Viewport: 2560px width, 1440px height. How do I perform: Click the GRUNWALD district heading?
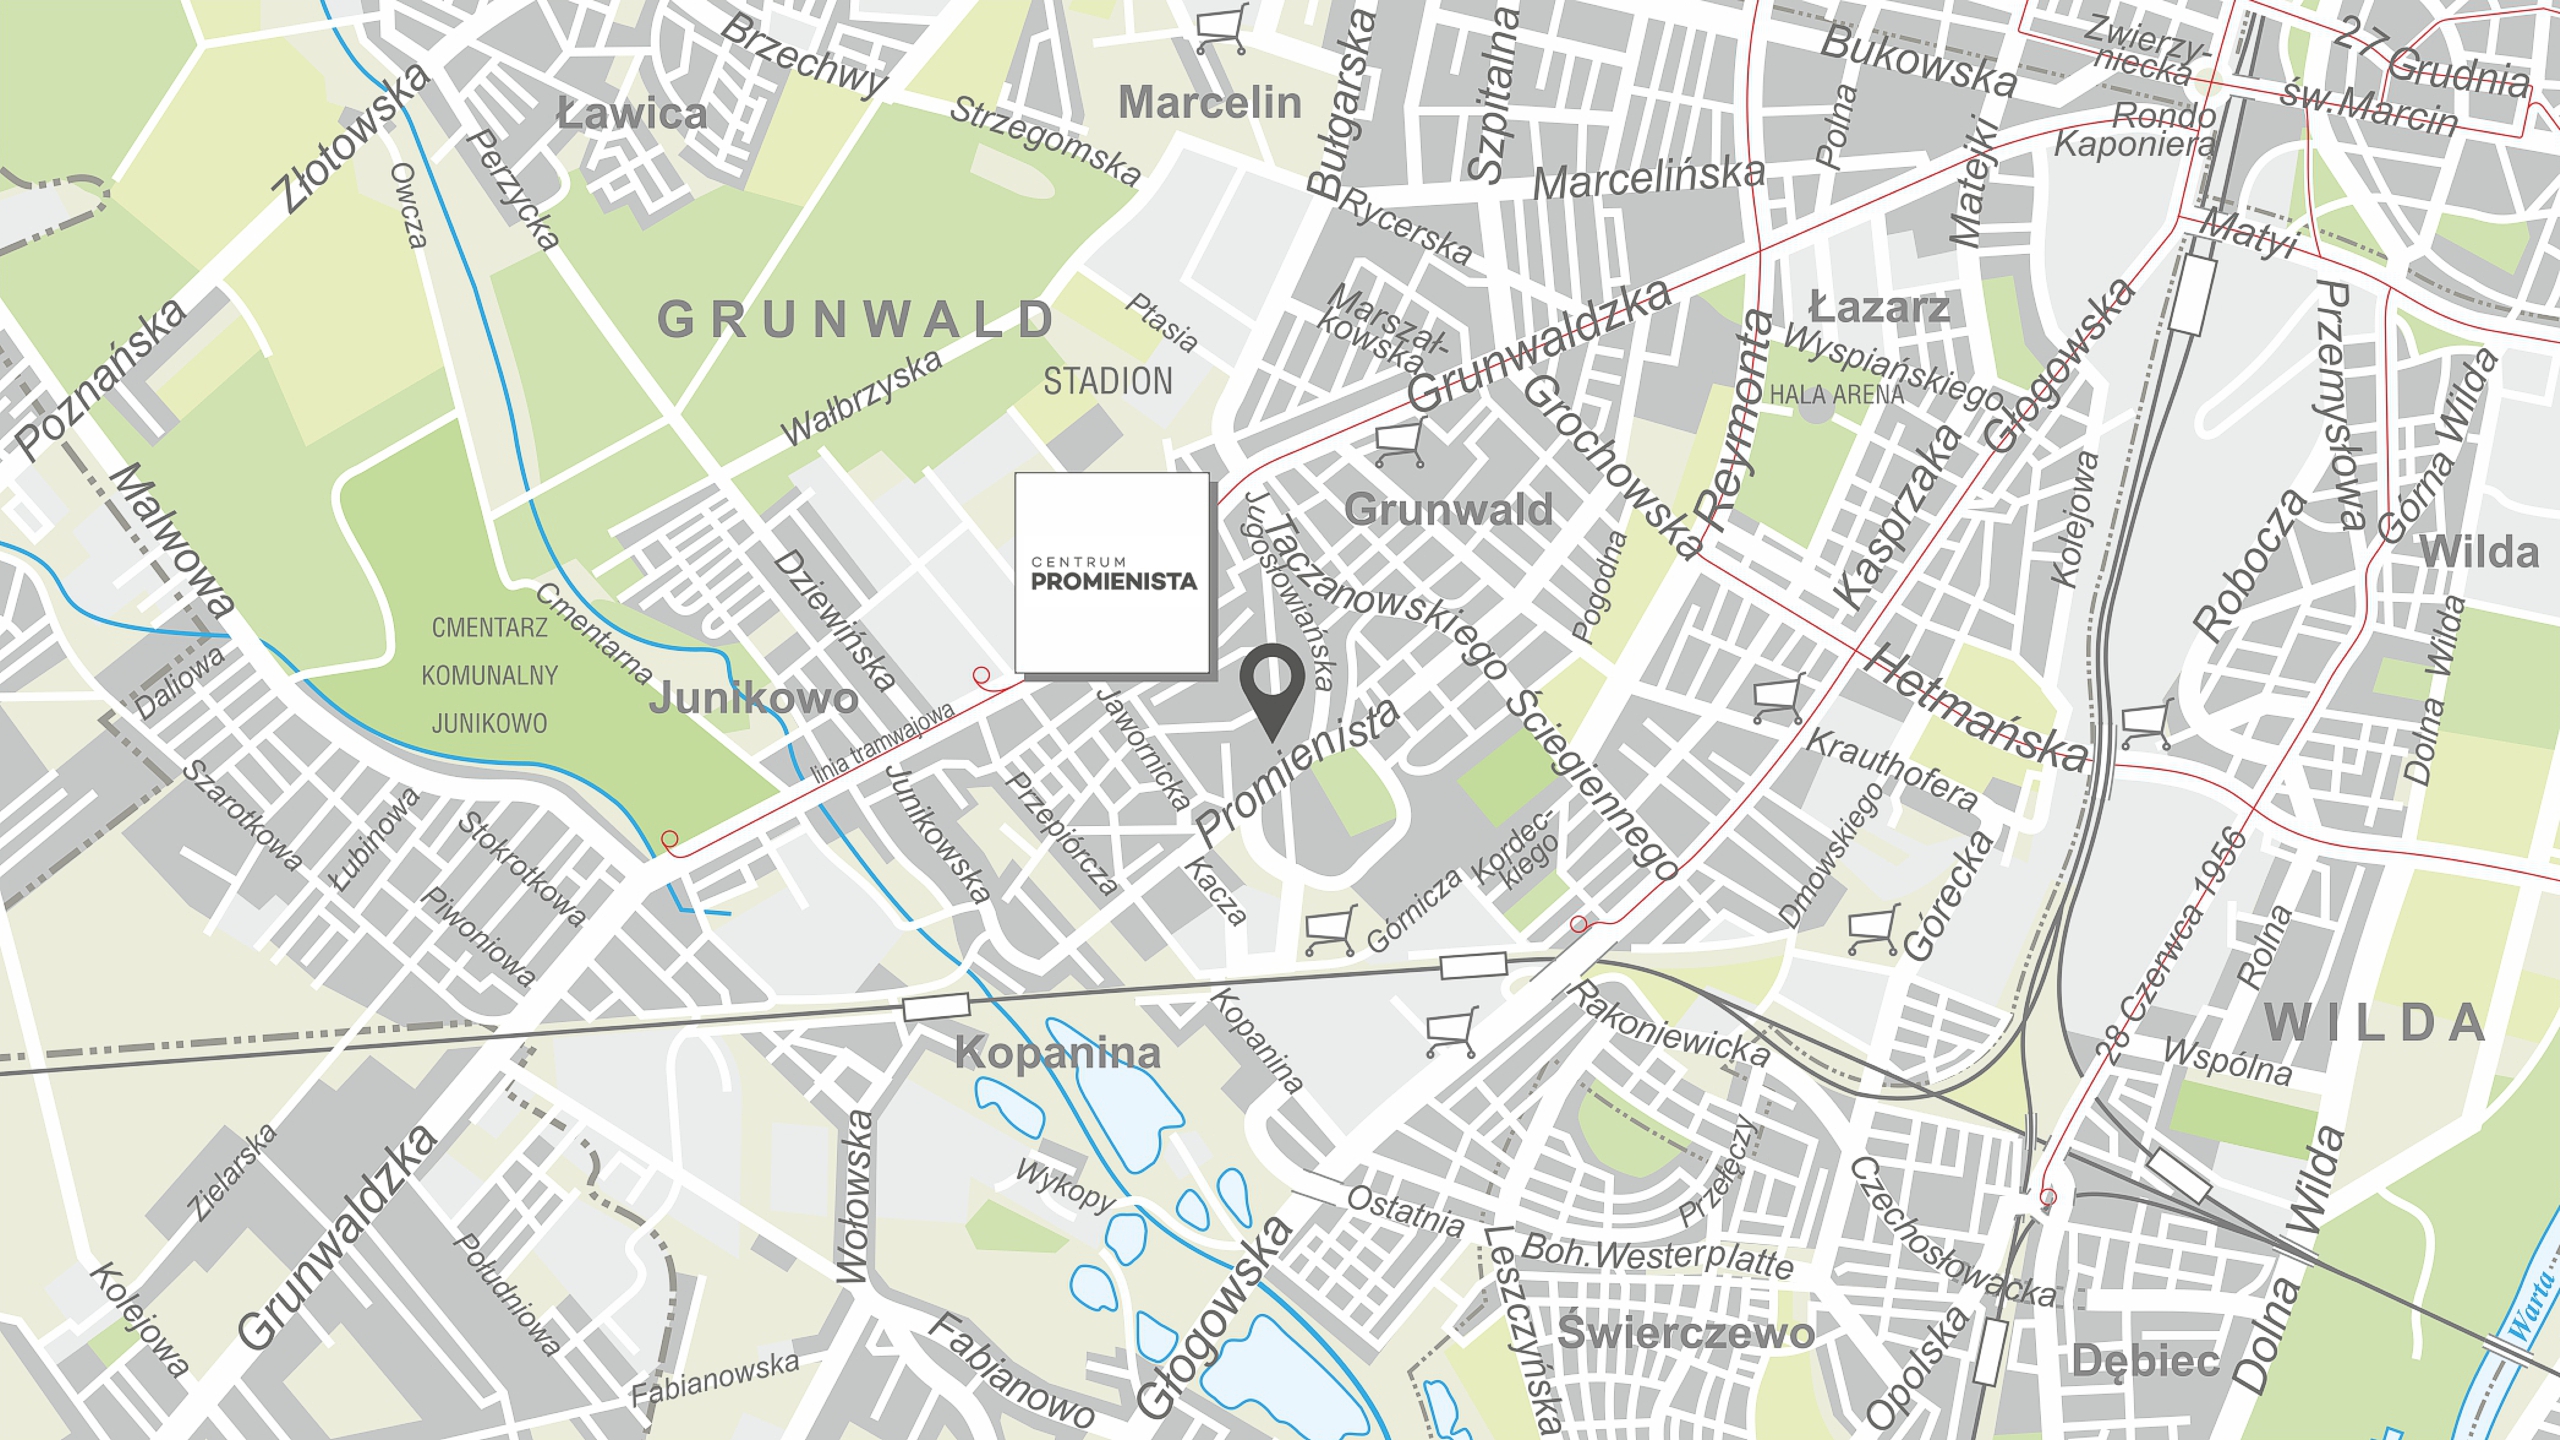(855, 320)
